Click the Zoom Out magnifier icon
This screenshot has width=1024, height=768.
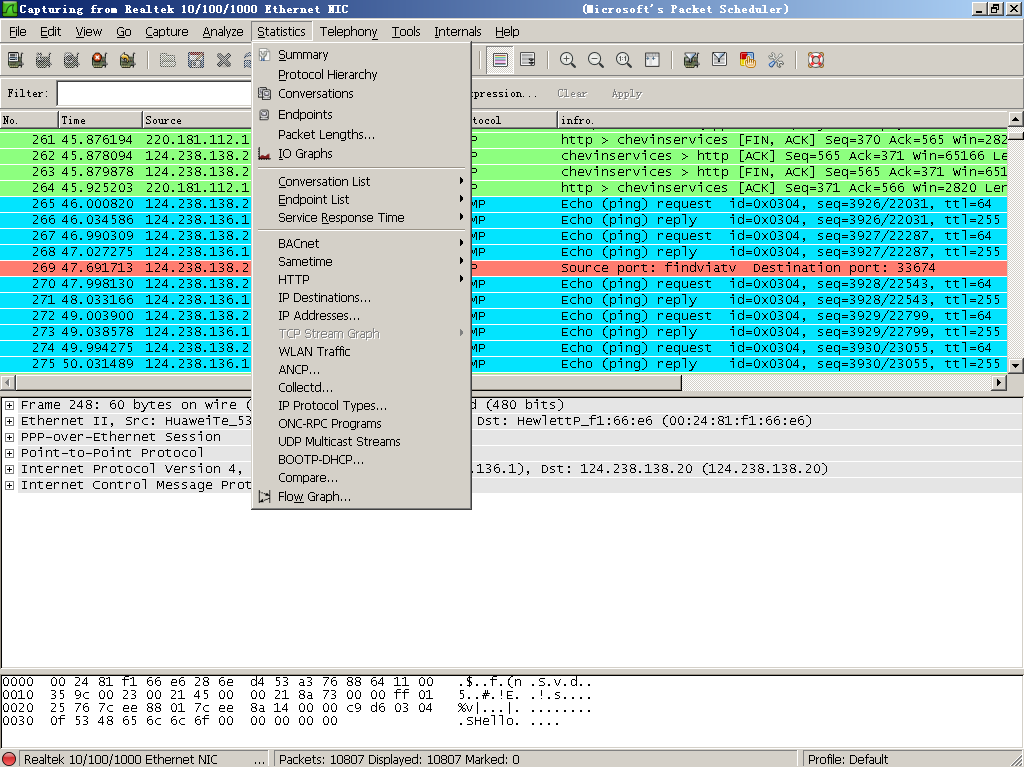[596, 60]
